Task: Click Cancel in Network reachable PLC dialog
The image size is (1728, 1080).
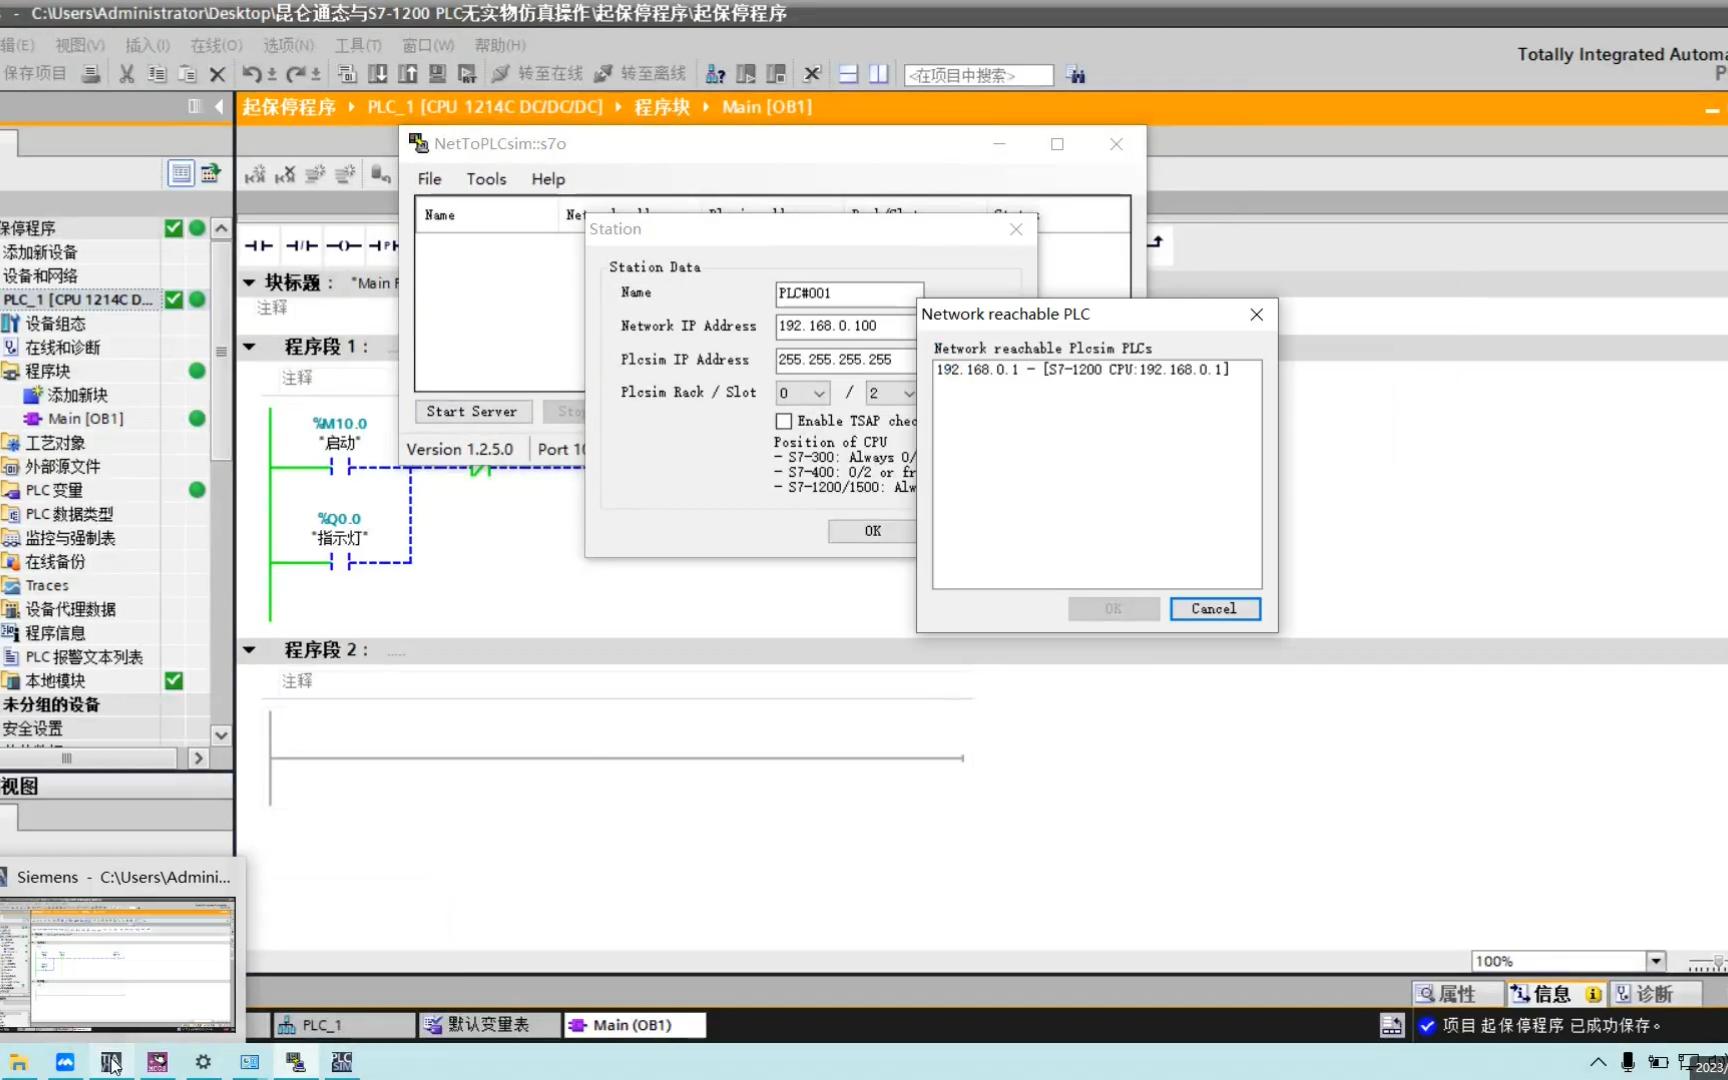Action: (x=1214, y=609)
